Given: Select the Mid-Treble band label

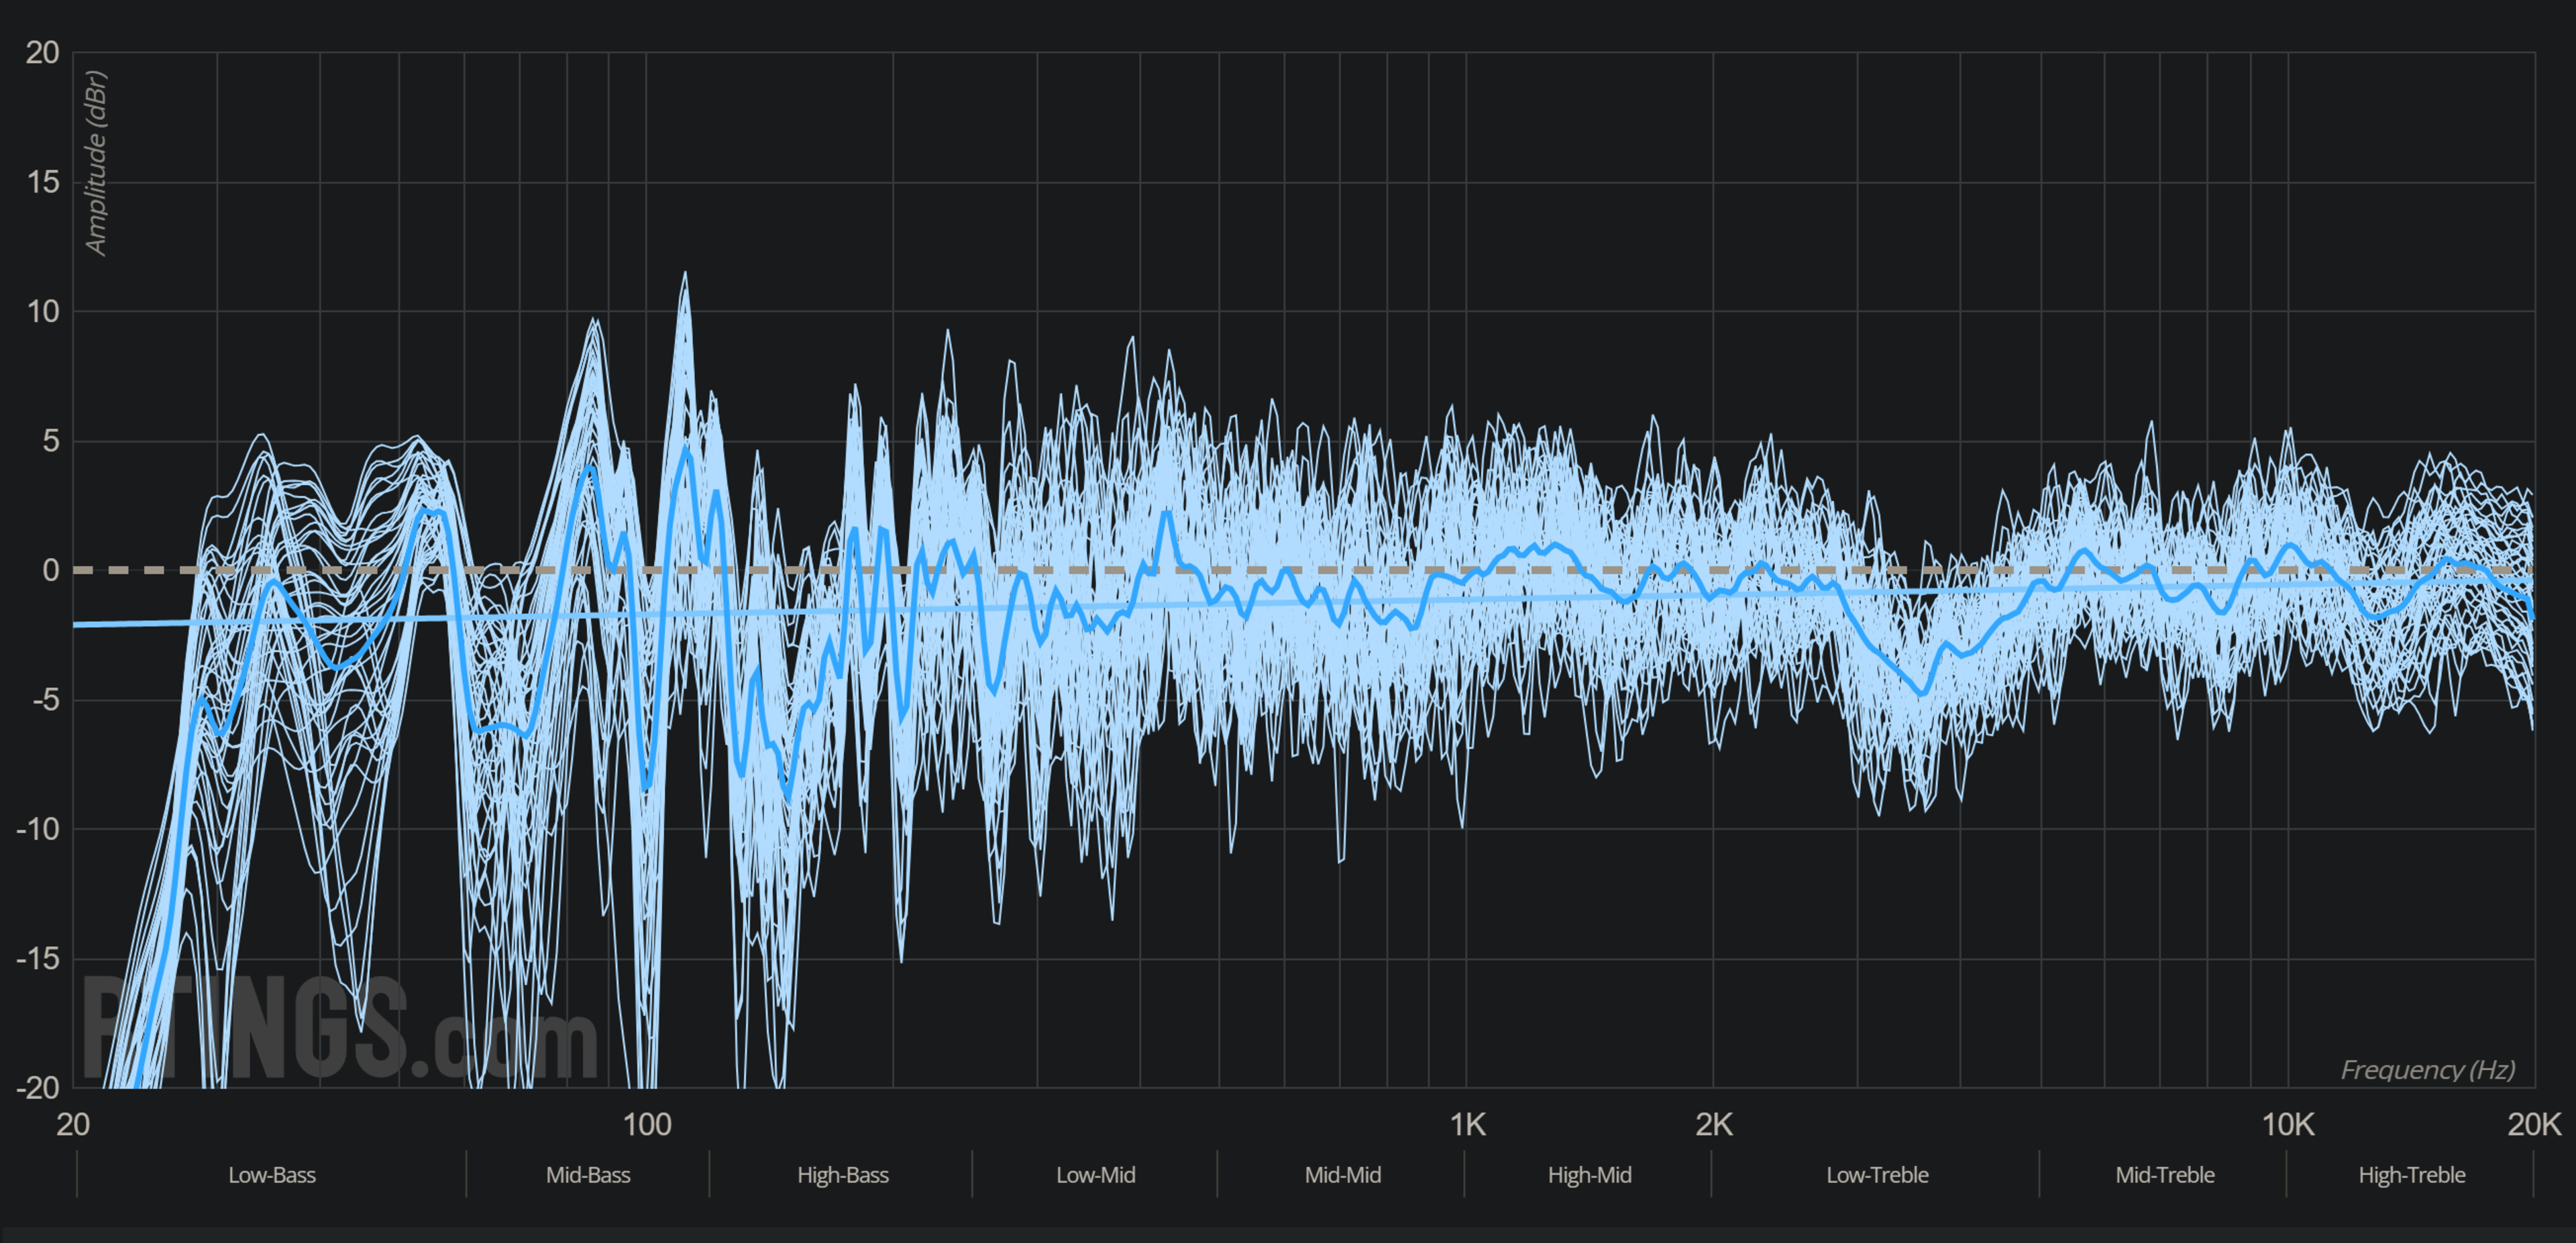Looking at the screenshot, I should [x=2164, y=1175].
